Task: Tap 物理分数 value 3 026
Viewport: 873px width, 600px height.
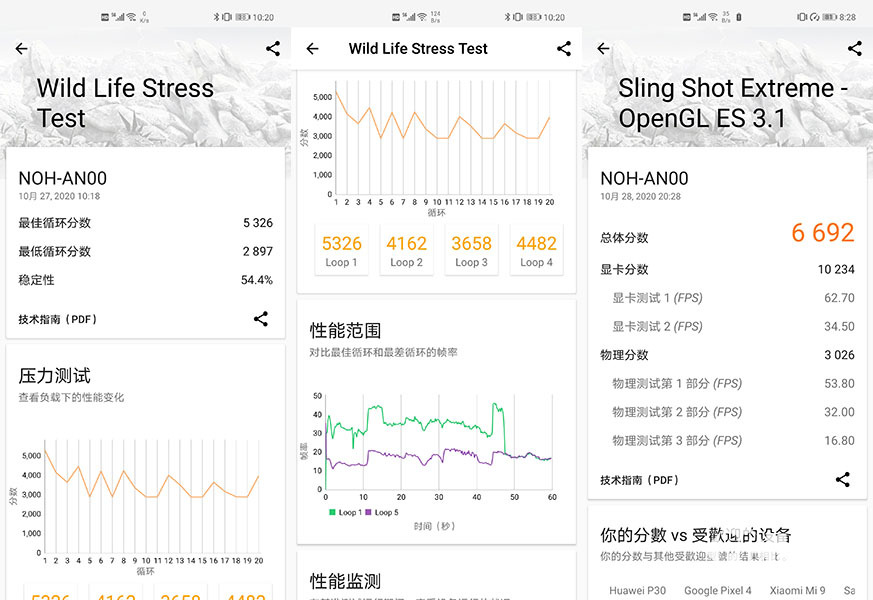Action: click(x=840, y=355)
